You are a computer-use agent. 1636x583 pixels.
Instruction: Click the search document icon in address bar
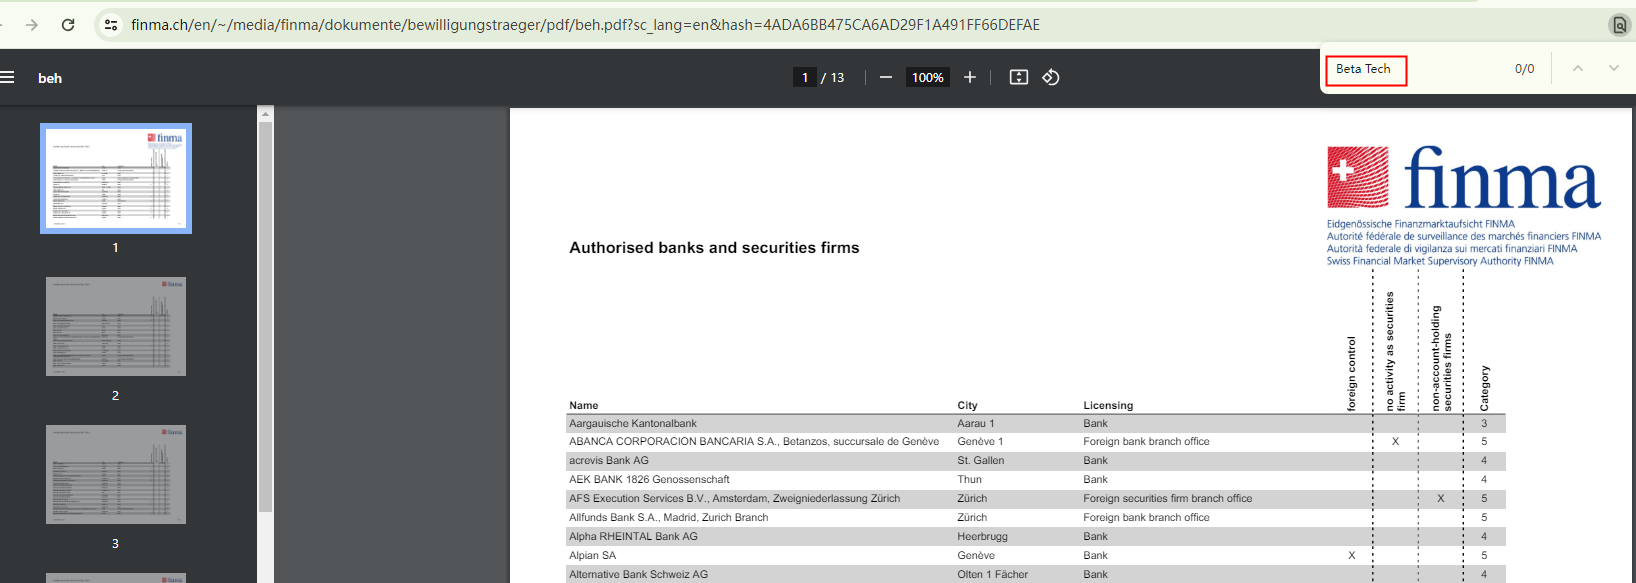coord(1619,25)
